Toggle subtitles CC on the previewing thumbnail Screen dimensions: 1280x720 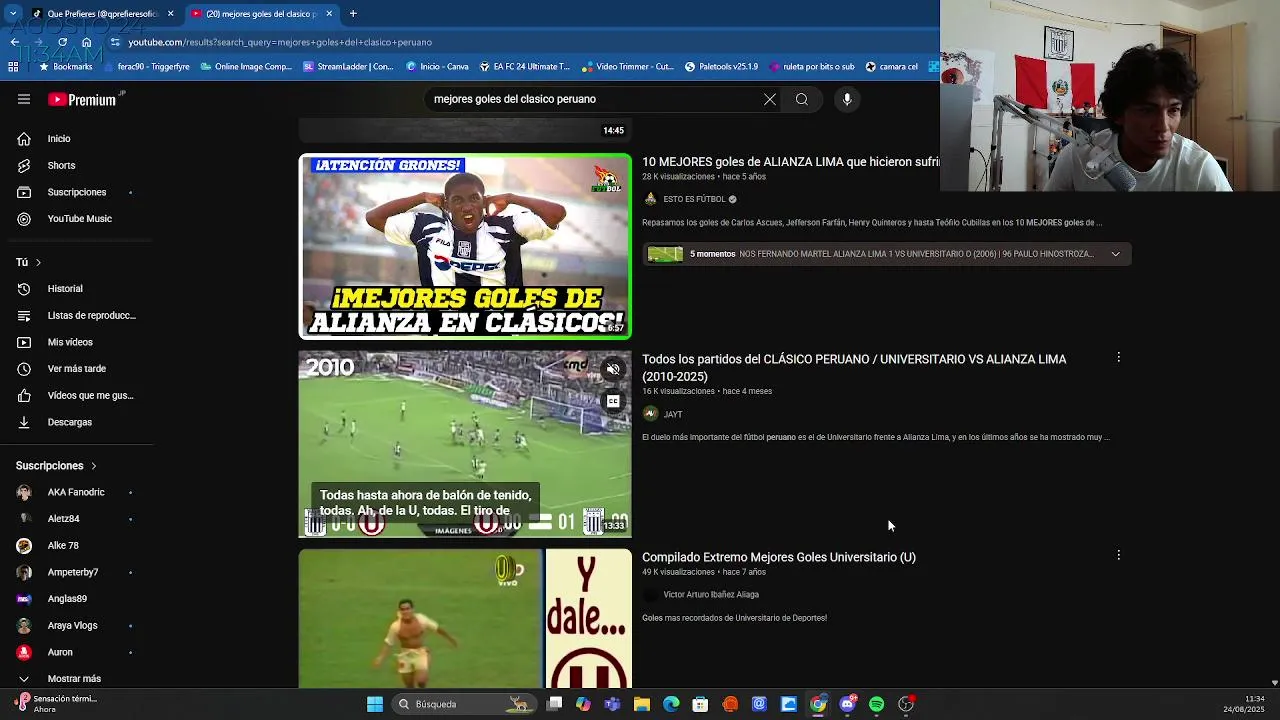click(x=613, y=401)
